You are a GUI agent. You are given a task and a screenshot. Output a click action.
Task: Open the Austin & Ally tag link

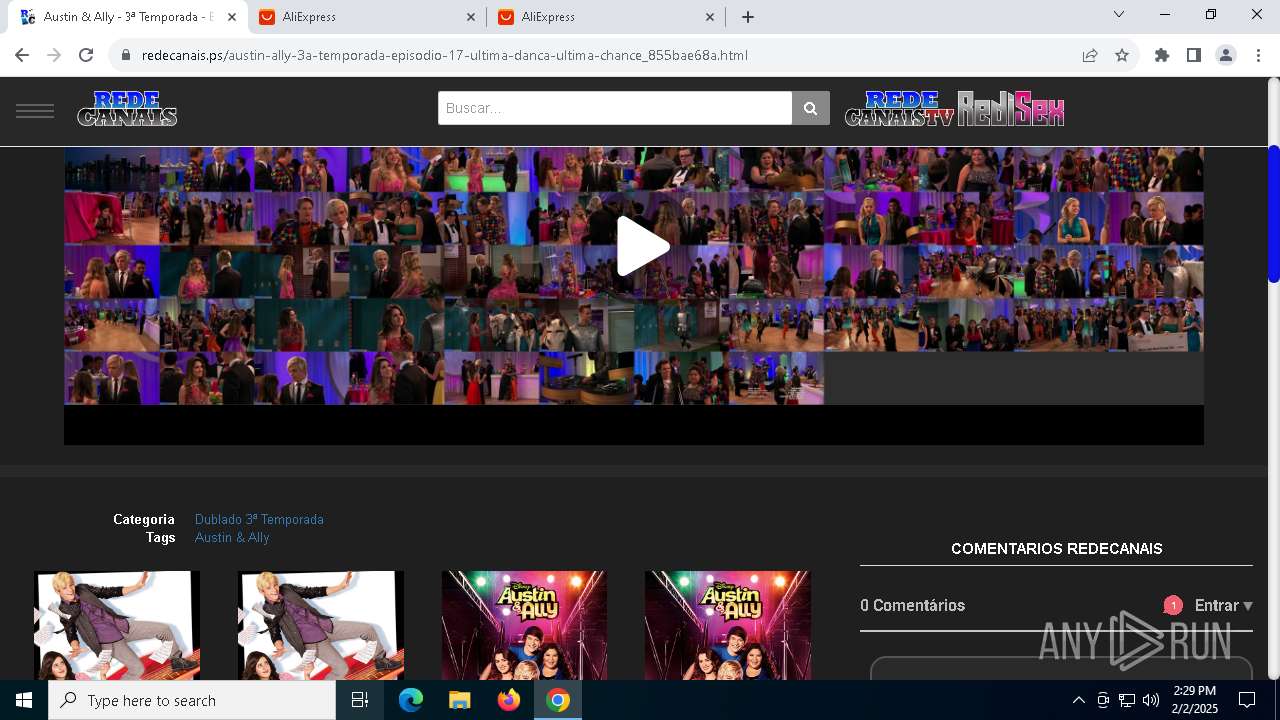point(232,537)
